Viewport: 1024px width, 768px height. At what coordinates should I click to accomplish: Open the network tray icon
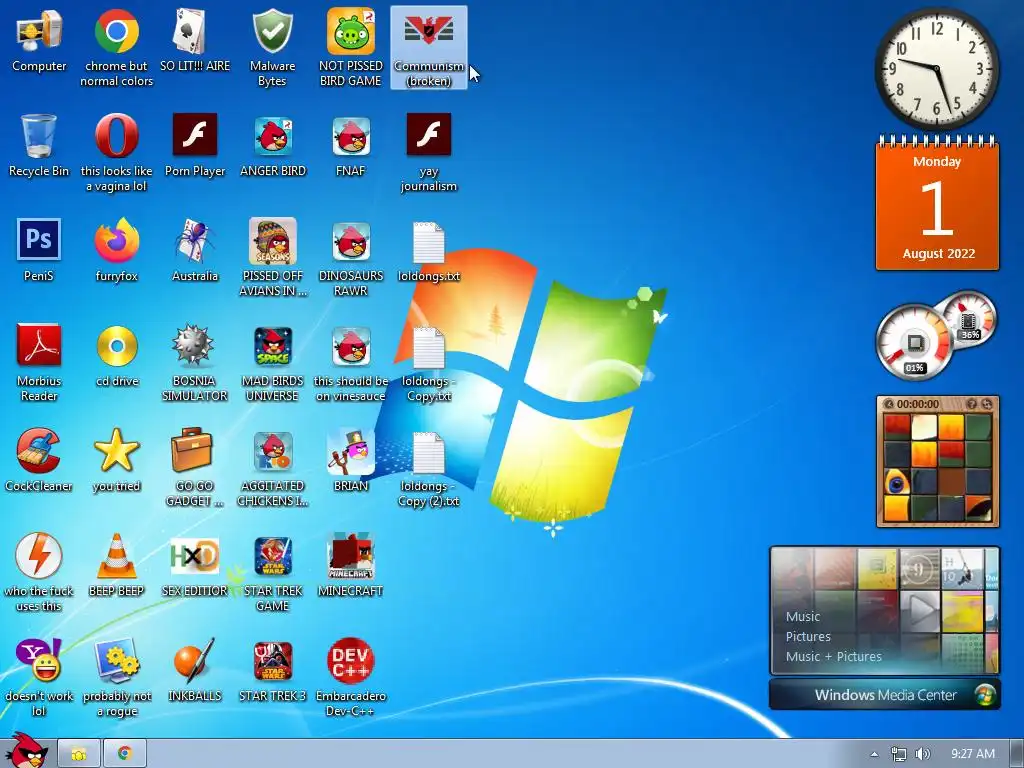(899, 754)
